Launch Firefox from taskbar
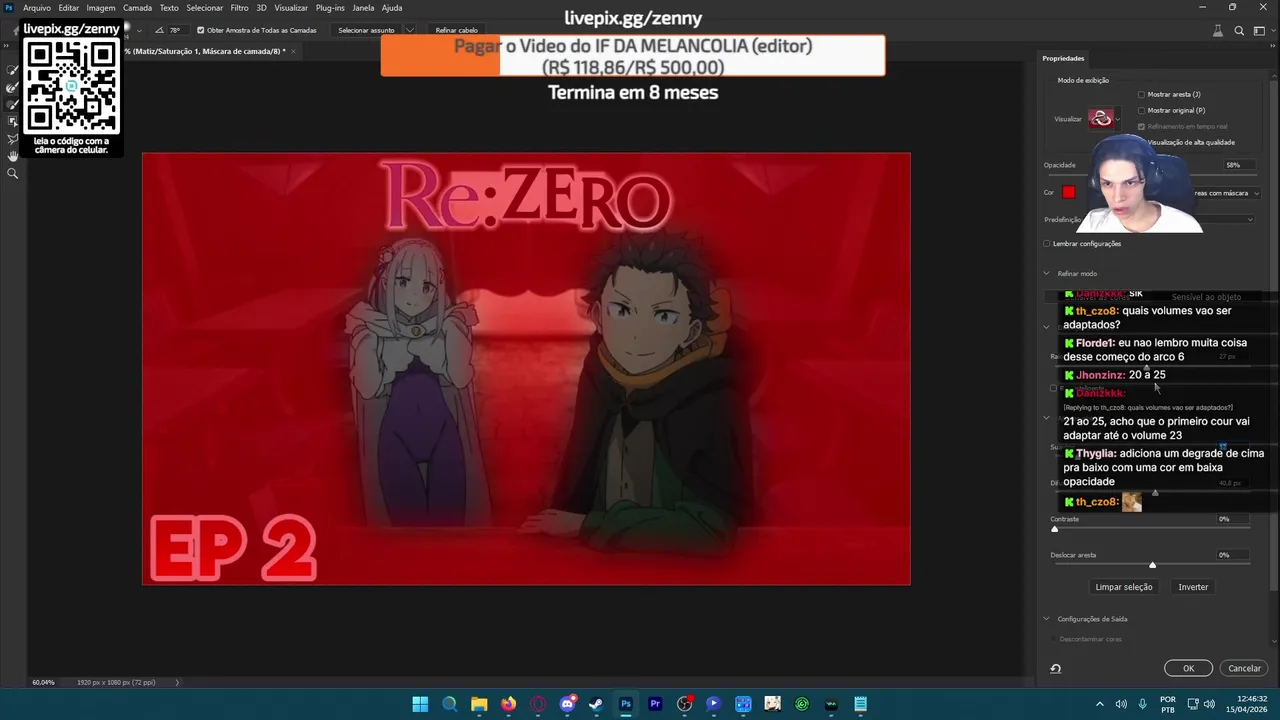 [508, 704]
